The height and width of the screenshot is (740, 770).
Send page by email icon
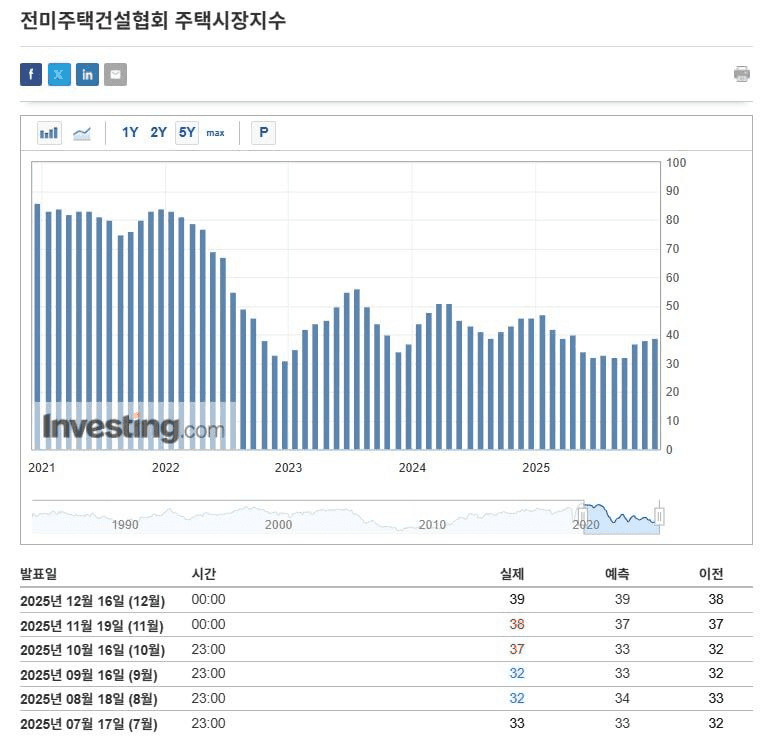pyautogui.click(x=116, y=74)
